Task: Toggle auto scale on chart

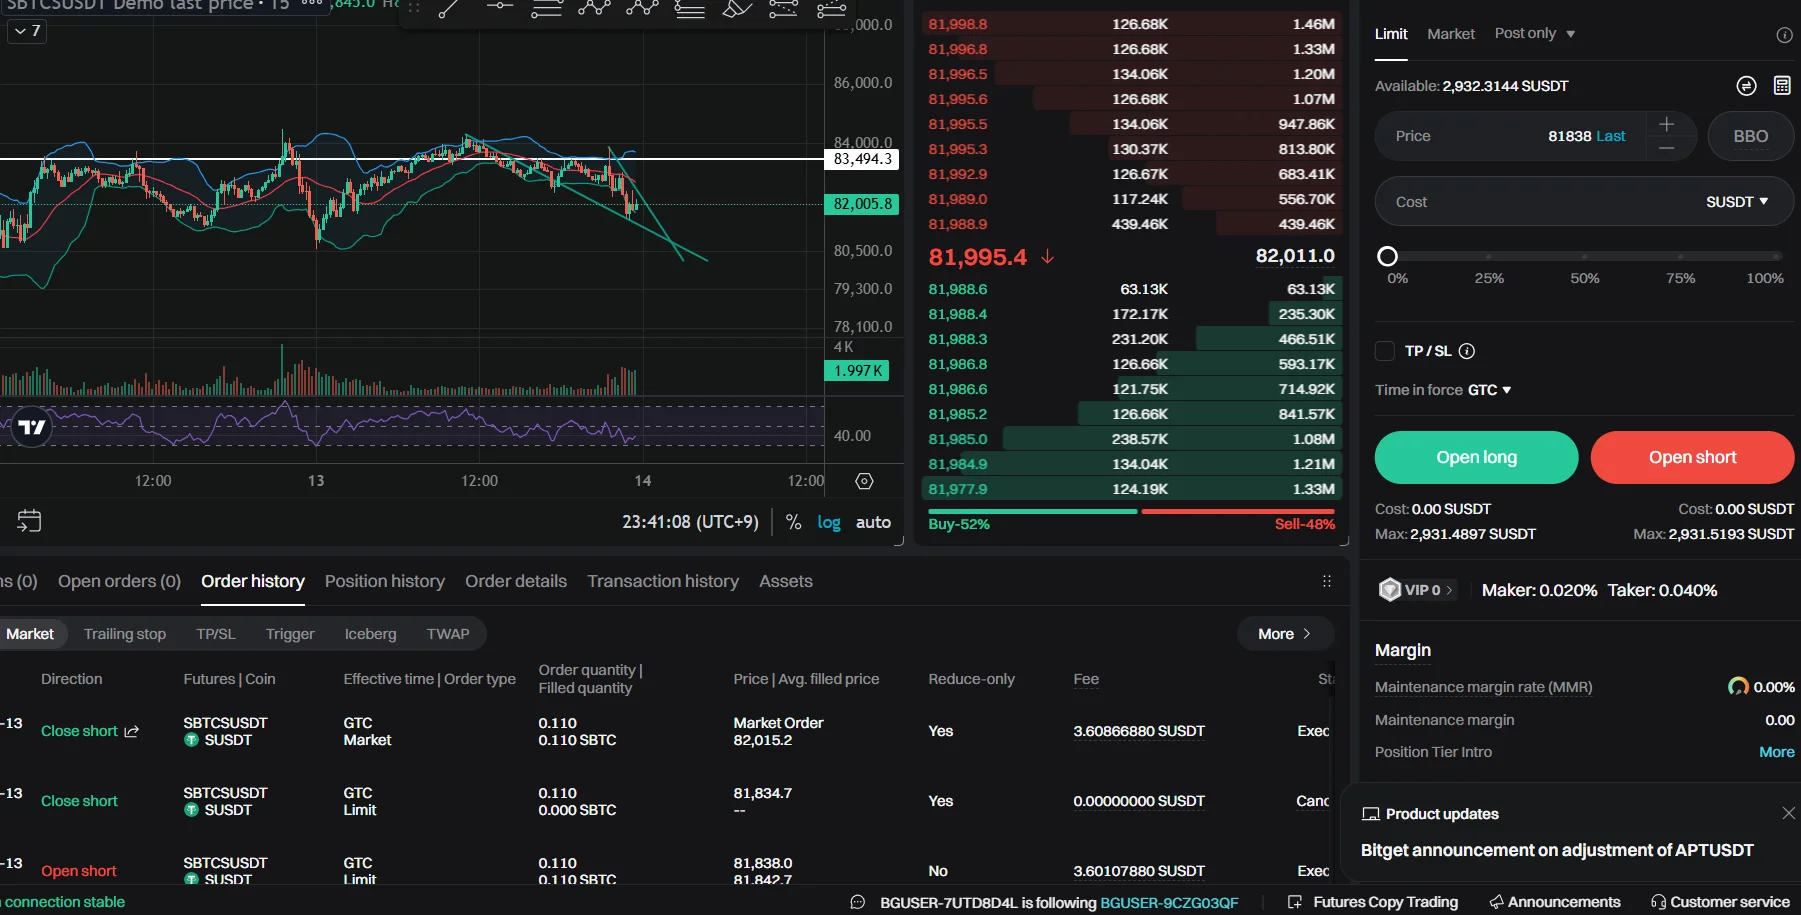Action: (x=873, y=522)
